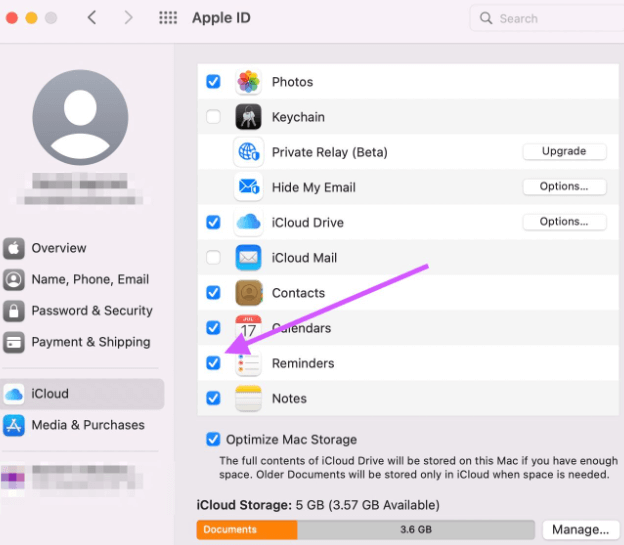Enable the Keychain checkbox
Screen dimensions: 624x545
click(x=213, y=117)
